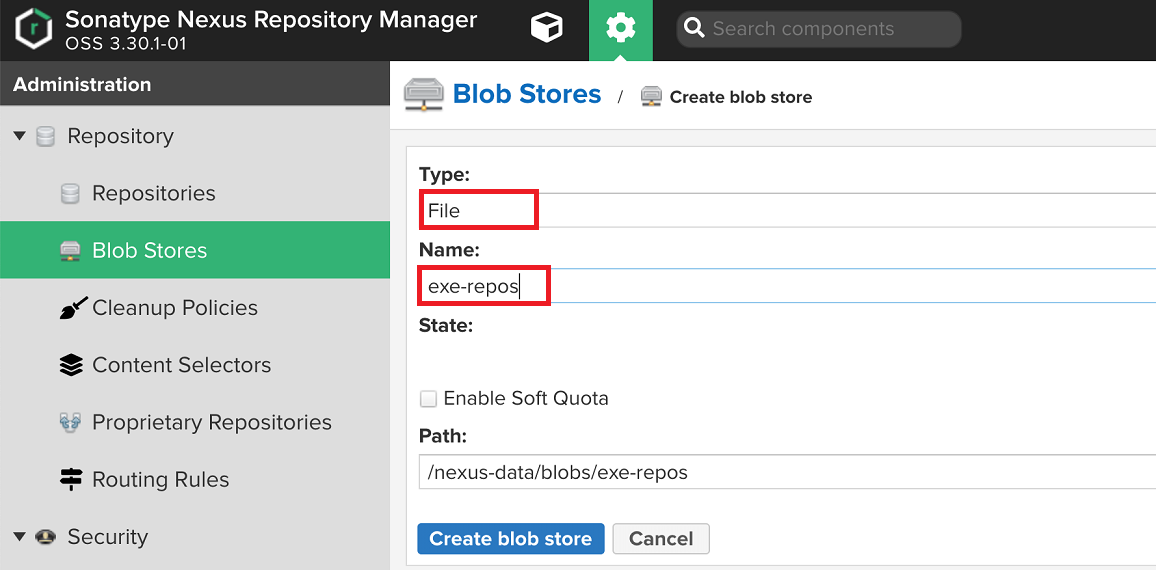Enable the Soft Quota checkbox

[x=428, y=399]
